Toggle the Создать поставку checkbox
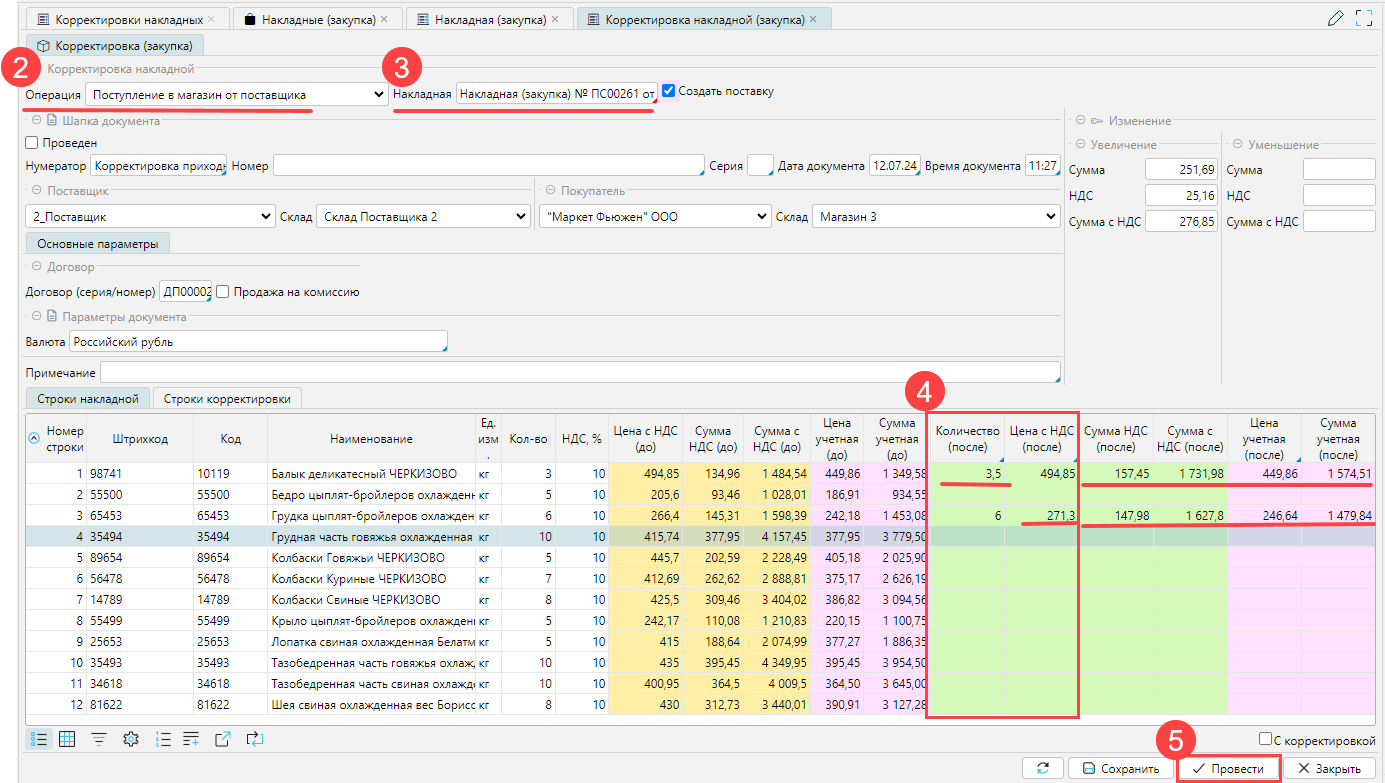 point(668,91)
